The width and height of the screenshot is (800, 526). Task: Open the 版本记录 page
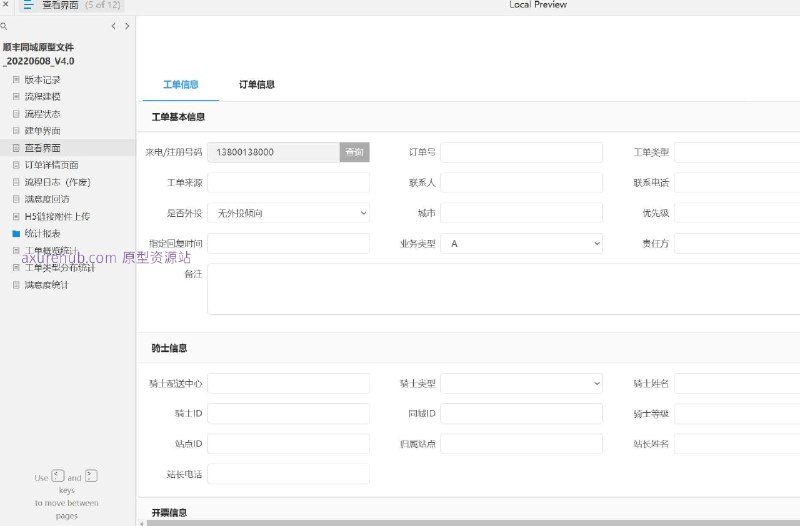[42, 80]
